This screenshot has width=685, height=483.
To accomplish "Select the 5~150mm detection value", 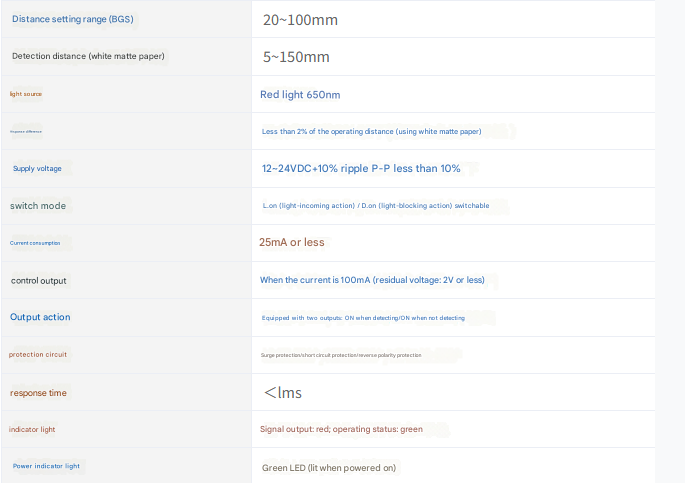I will pyautogui.click(x=296, y=57).
